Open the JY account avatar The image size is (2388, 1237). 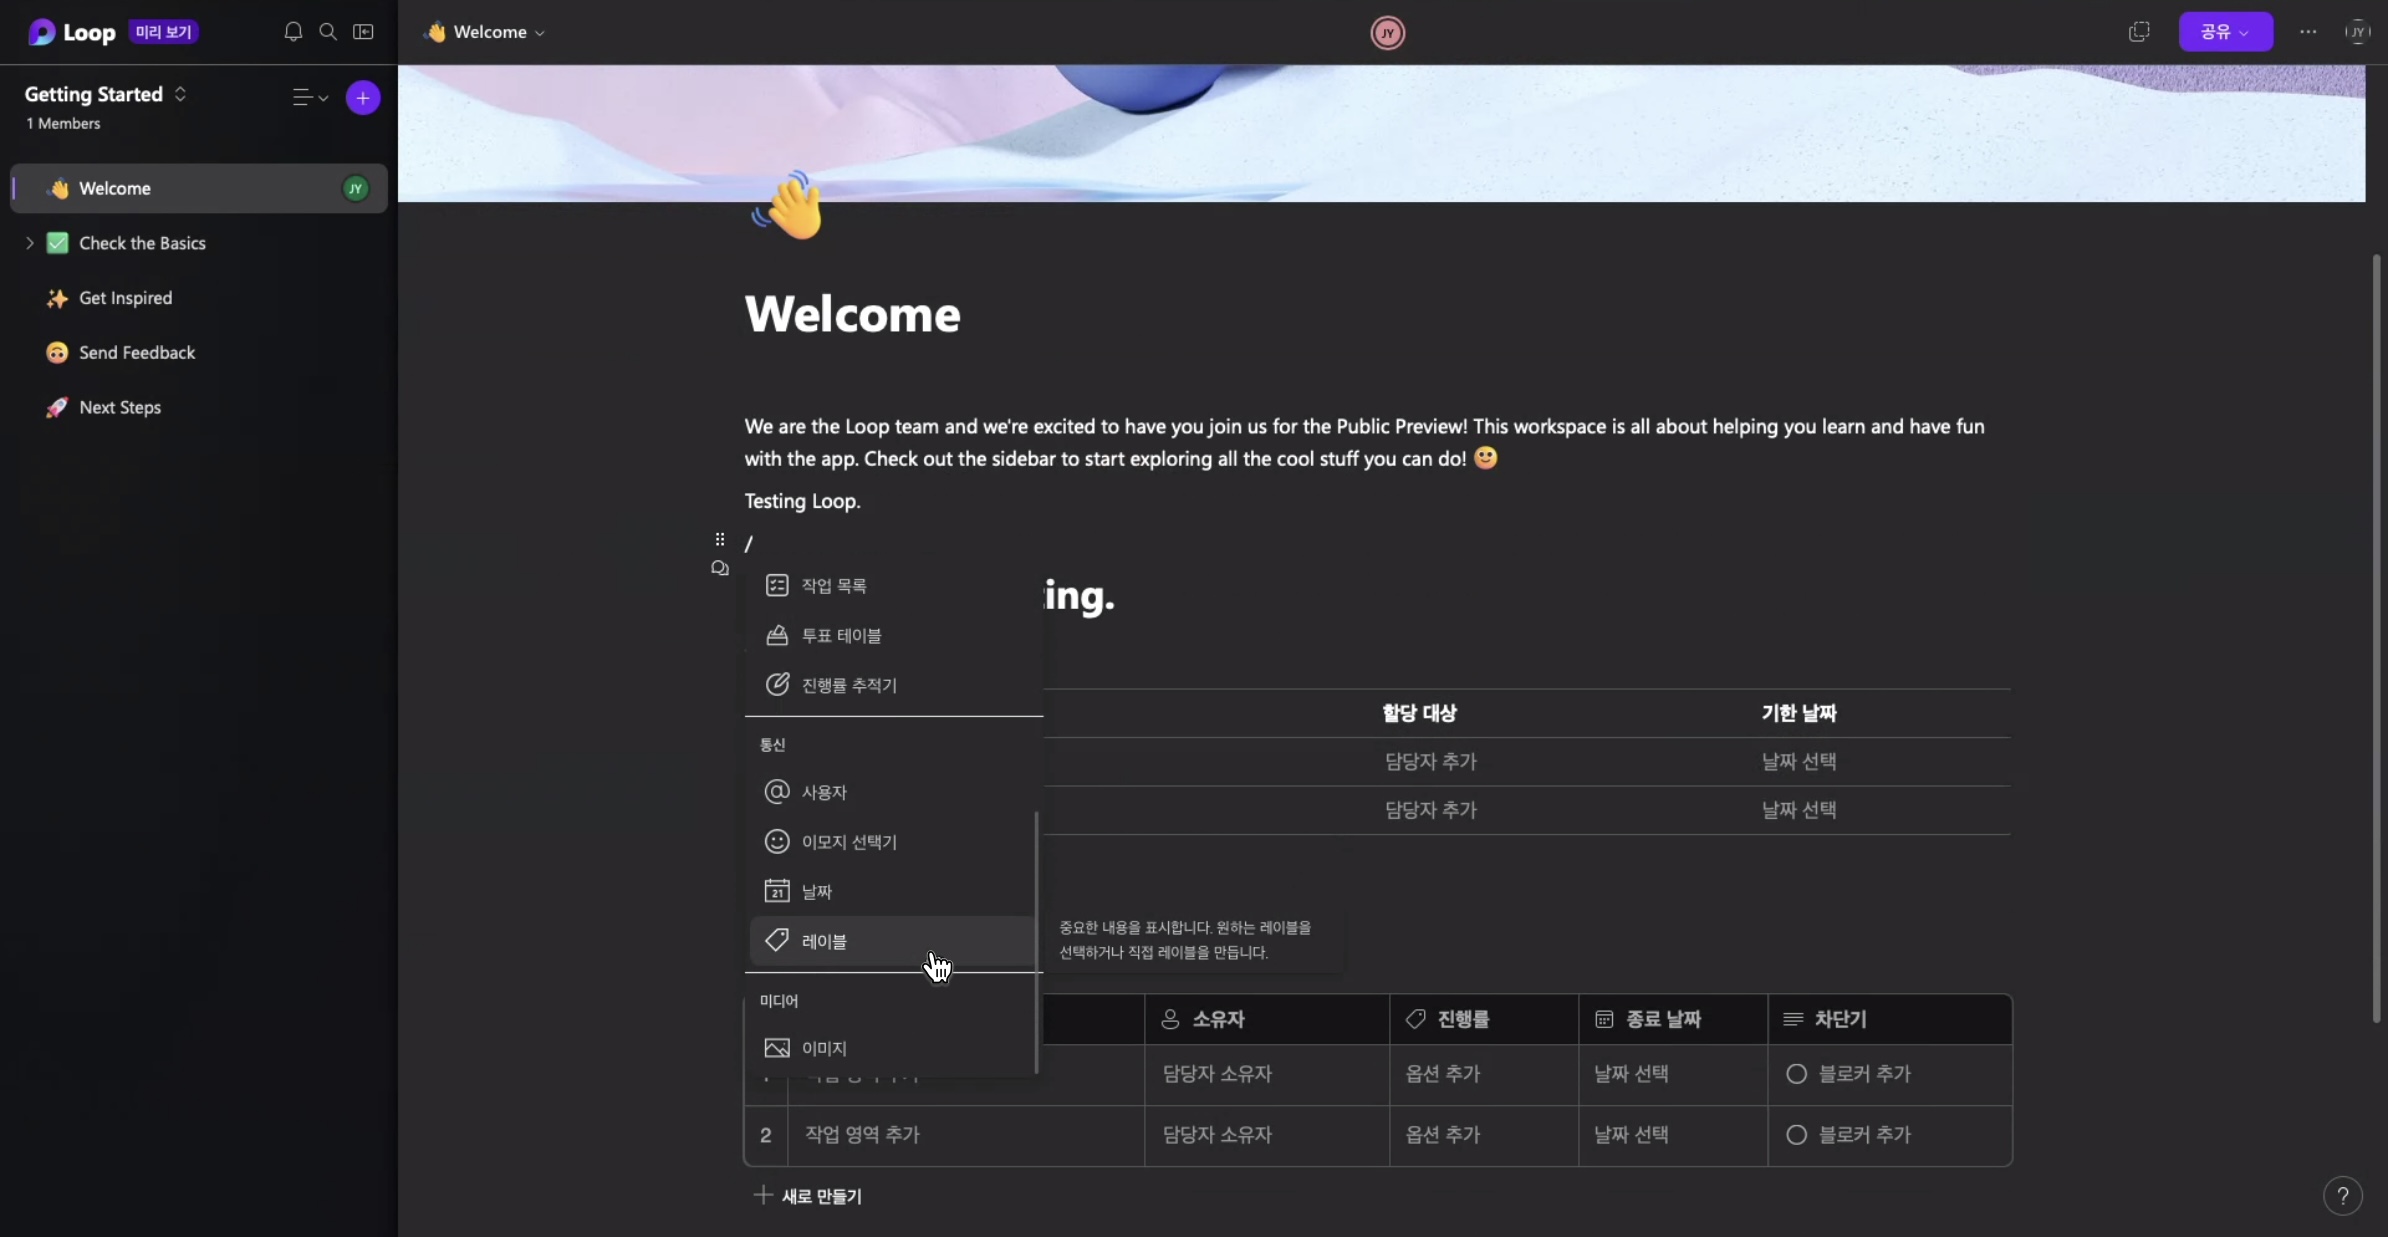point(2358,32)
